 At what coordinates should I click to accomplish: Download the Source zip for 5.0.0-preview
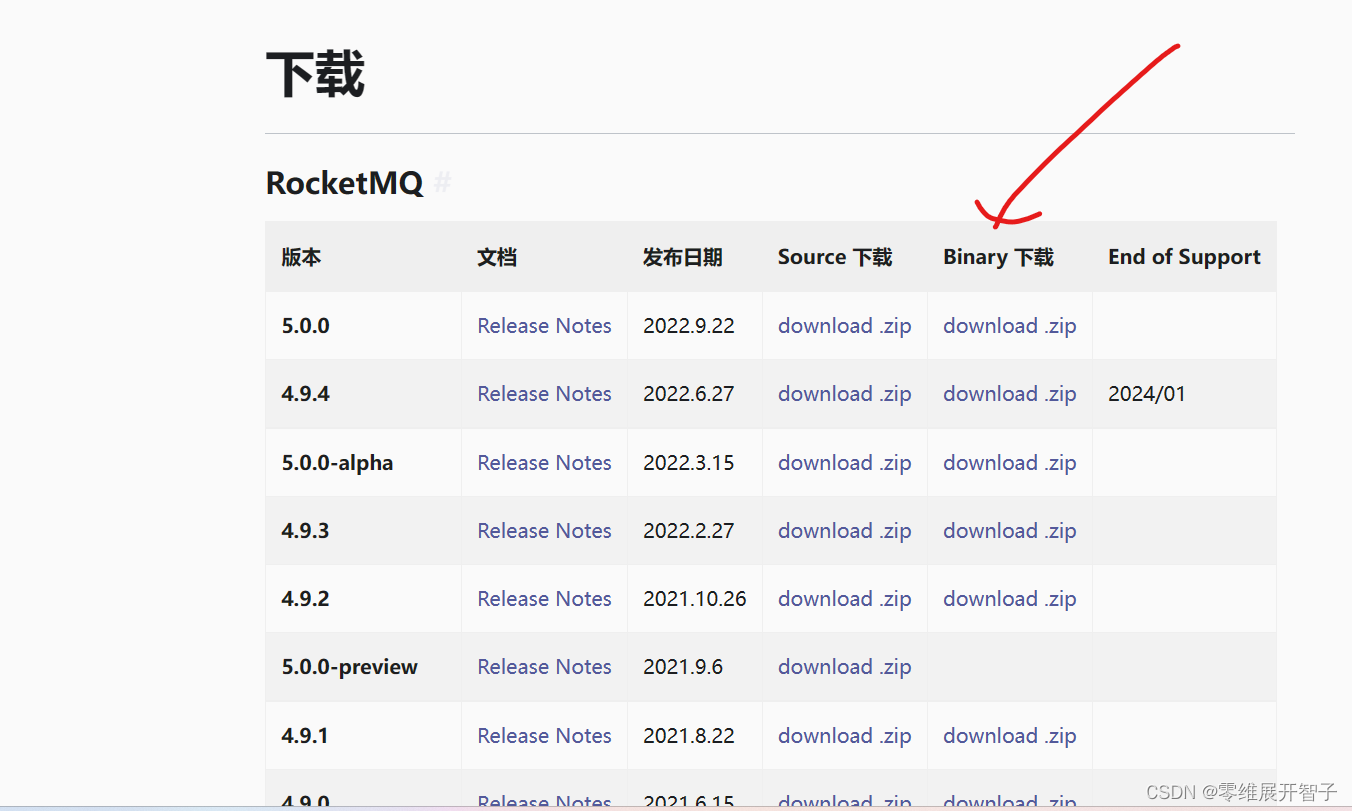click(844, 666)
